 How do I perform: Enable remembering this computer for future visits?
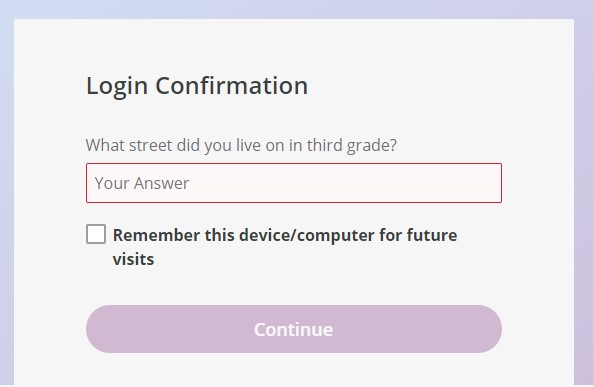click(x=96, y=234)
